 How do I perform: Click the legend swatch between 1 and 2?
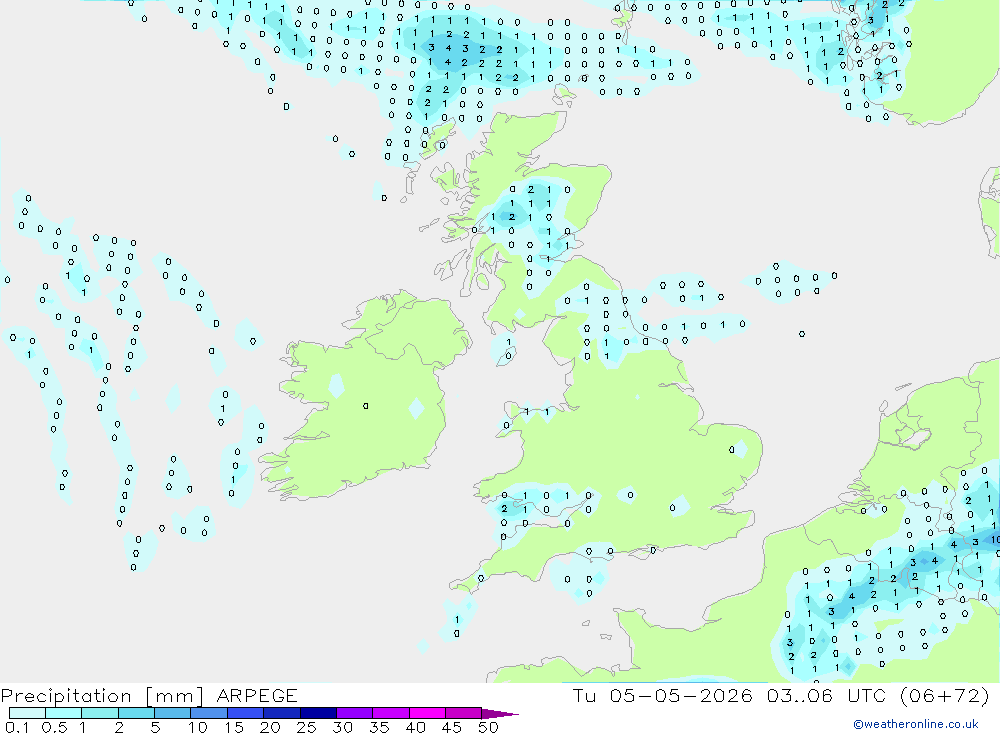click(x=100, y=713)
